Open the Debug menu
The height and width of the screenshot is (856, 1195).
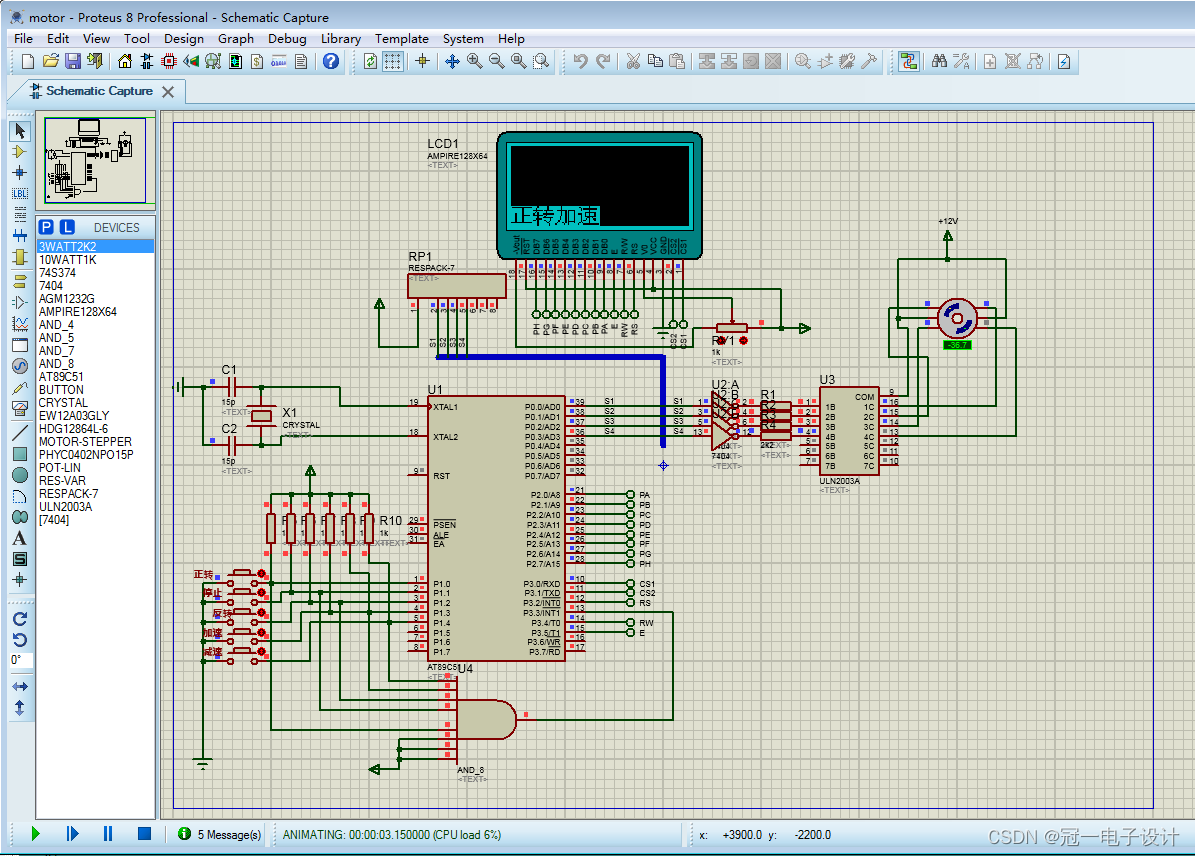(287, 38)
